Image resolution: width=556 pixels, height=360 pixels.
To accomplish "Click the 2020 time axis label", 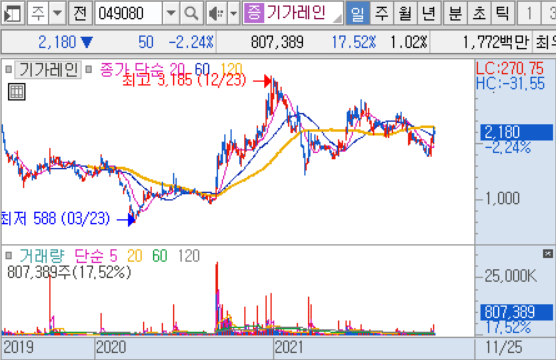I will point(111,347).
